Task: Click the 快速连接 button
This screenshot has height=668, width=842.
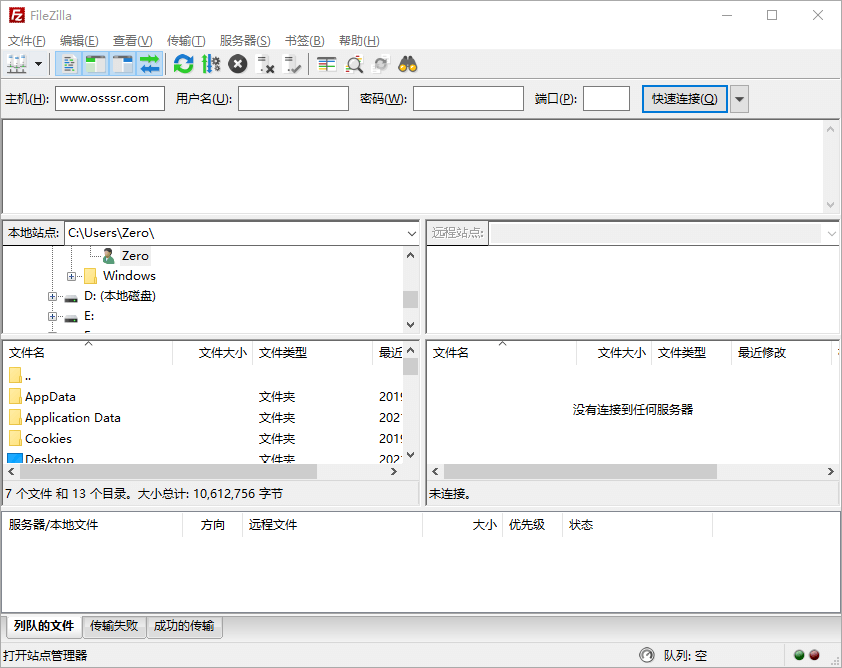Action: (684, 98)
